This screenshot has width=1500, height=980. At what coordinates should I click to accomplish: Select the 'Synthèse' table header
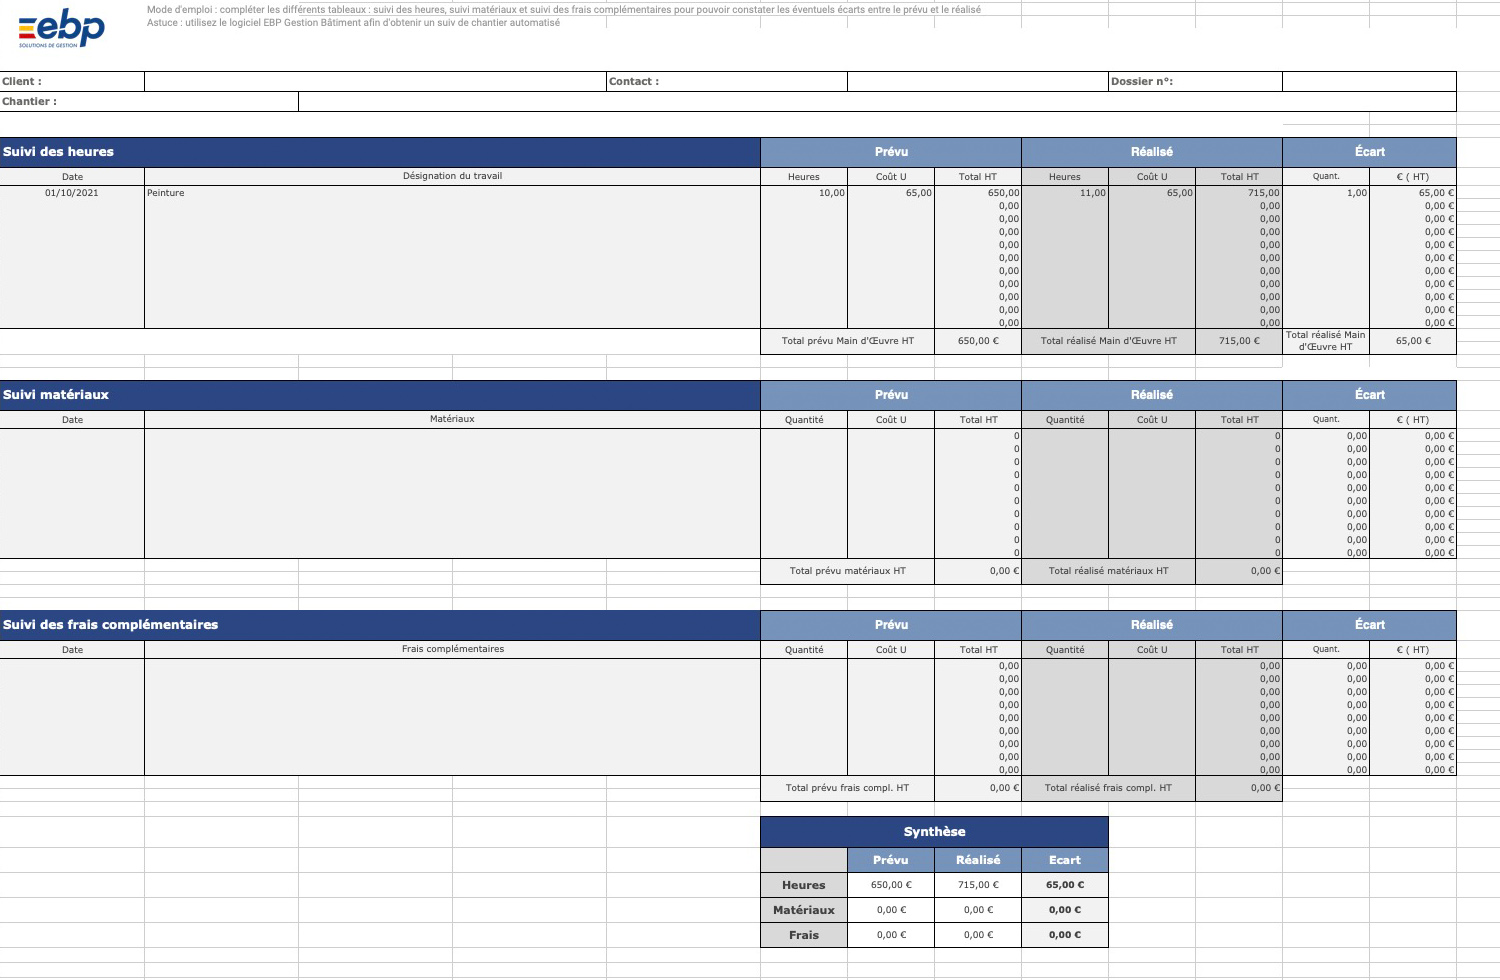pyautogui.click(x=934, y=832)
